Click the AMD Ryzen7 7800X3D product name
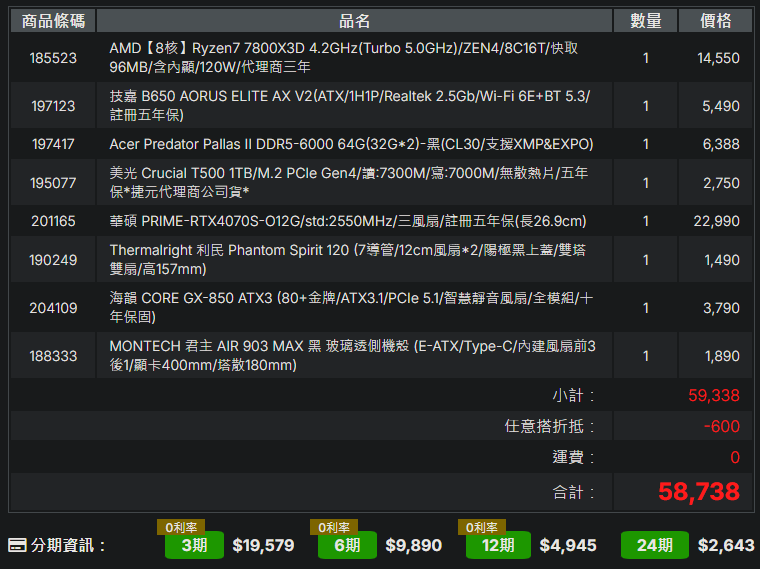Image resolution: width=760 pixels, height=569 pixels. point(344,58)
